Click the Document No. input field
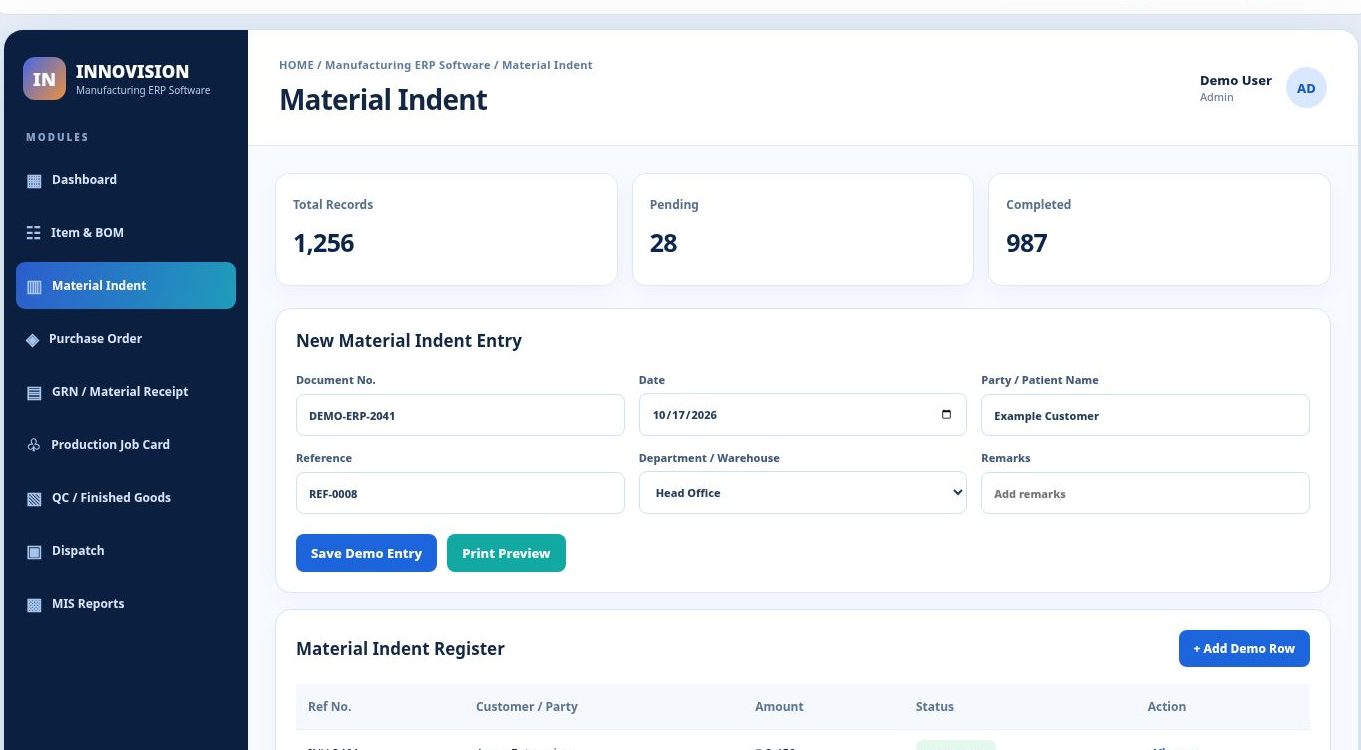The width and height of the screenshot is (1361, 750). (460, 415)
